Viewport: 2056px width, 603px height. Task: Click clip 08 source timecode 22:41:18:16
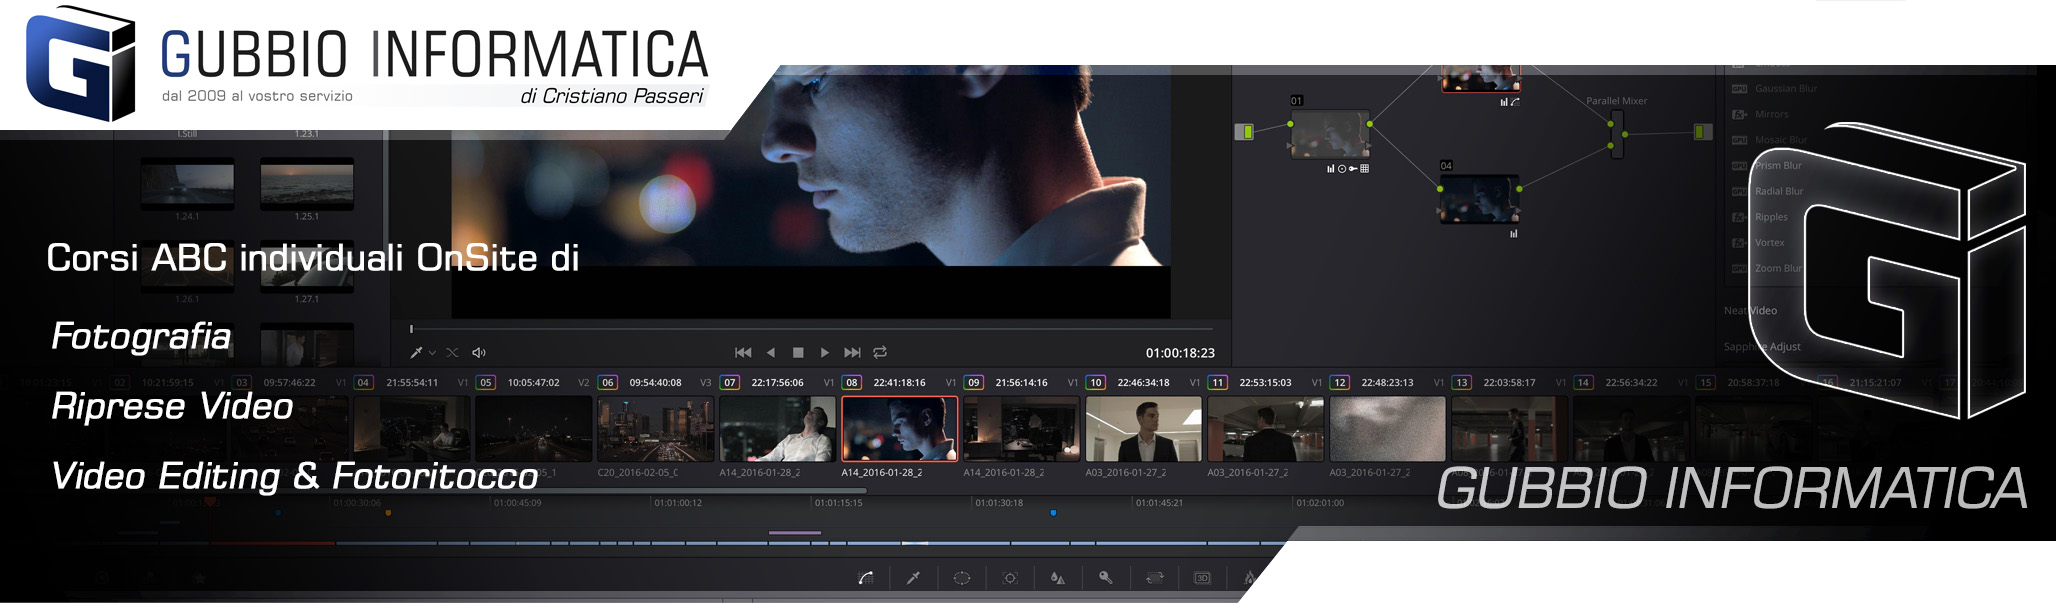coord(900,383)
